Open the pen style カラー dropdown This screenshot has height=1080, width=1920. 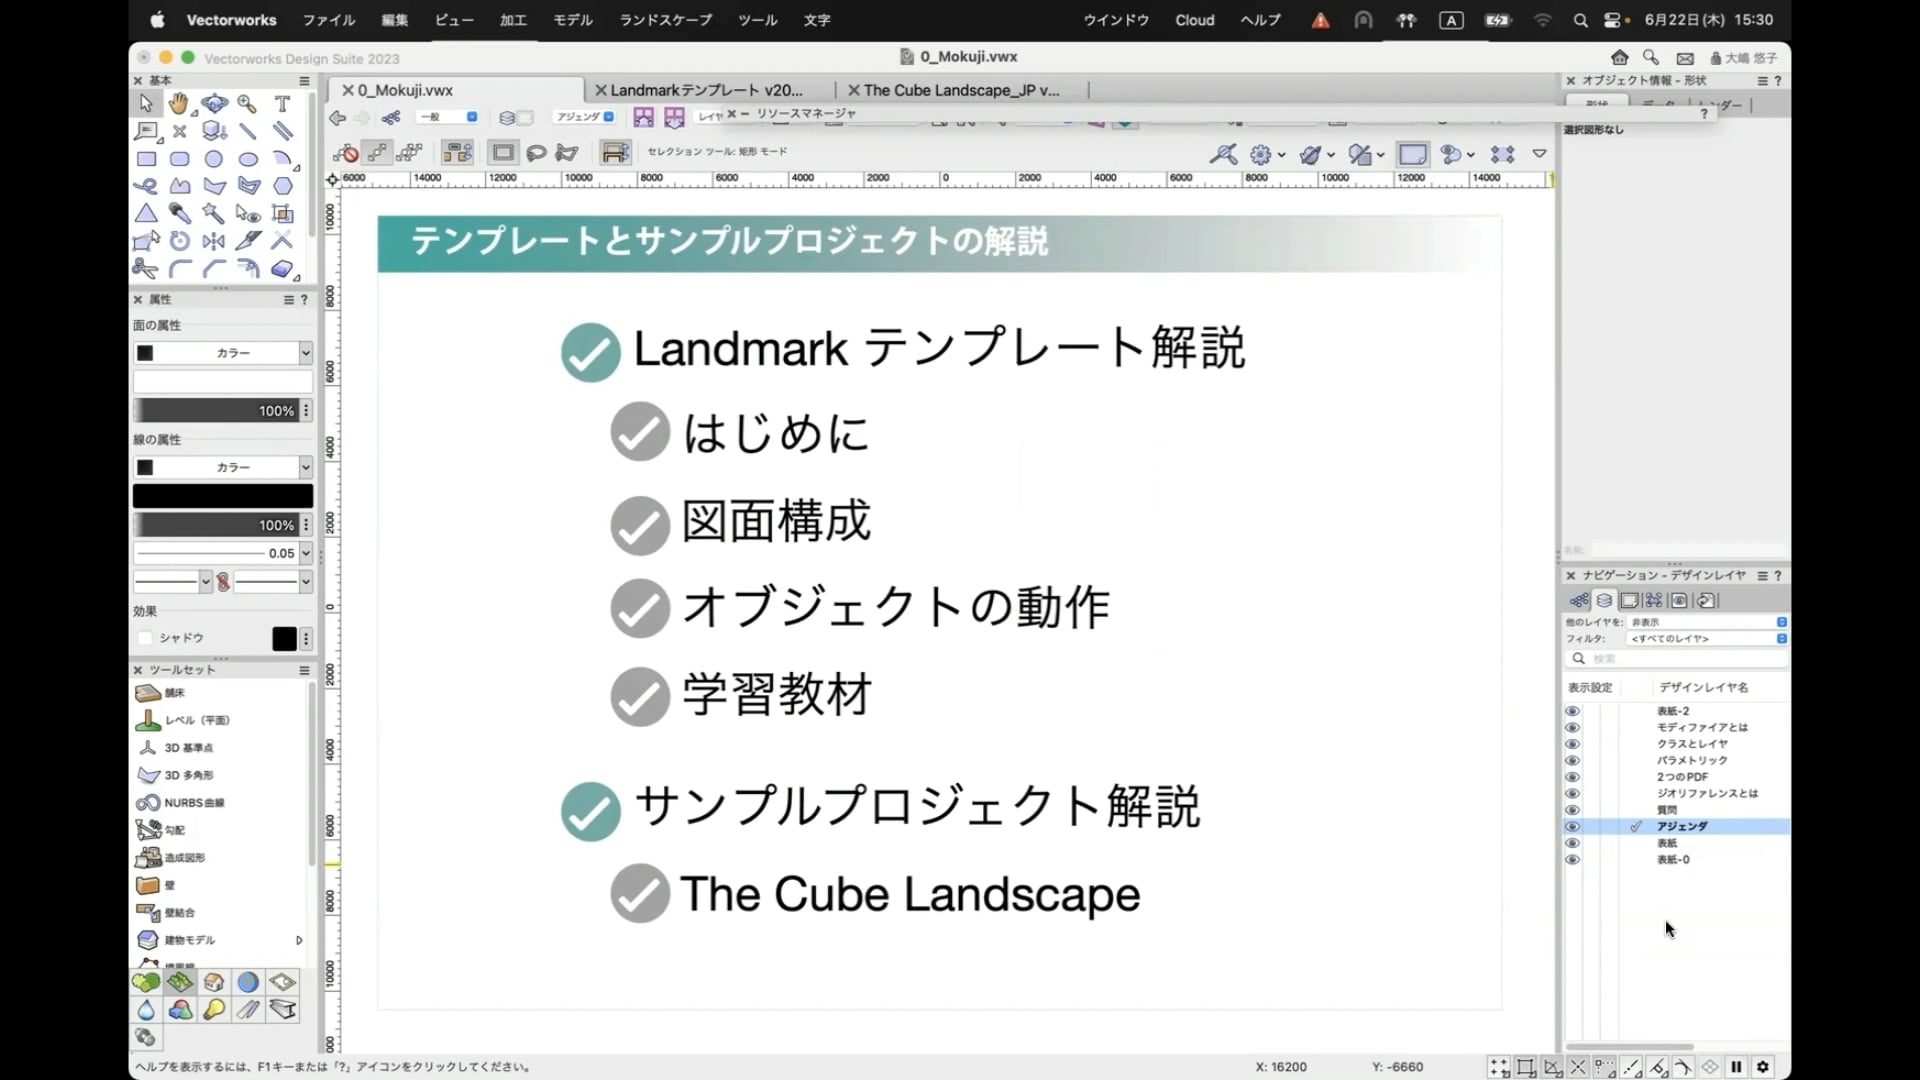[223, 467]
